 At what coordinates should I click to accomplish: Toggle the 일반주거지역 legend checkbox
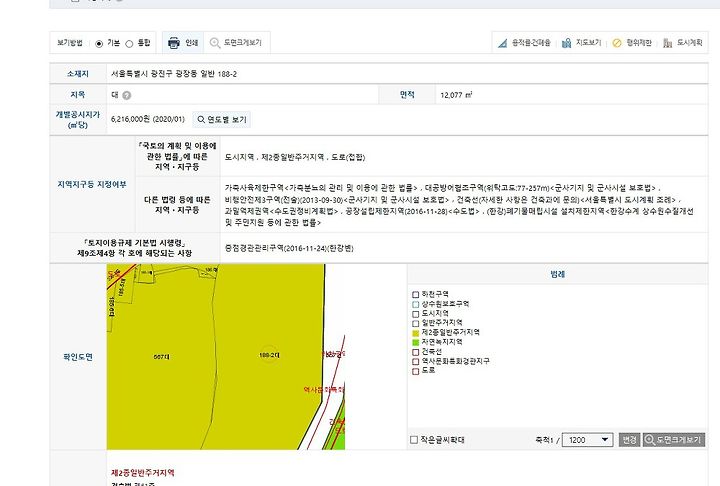416,323
